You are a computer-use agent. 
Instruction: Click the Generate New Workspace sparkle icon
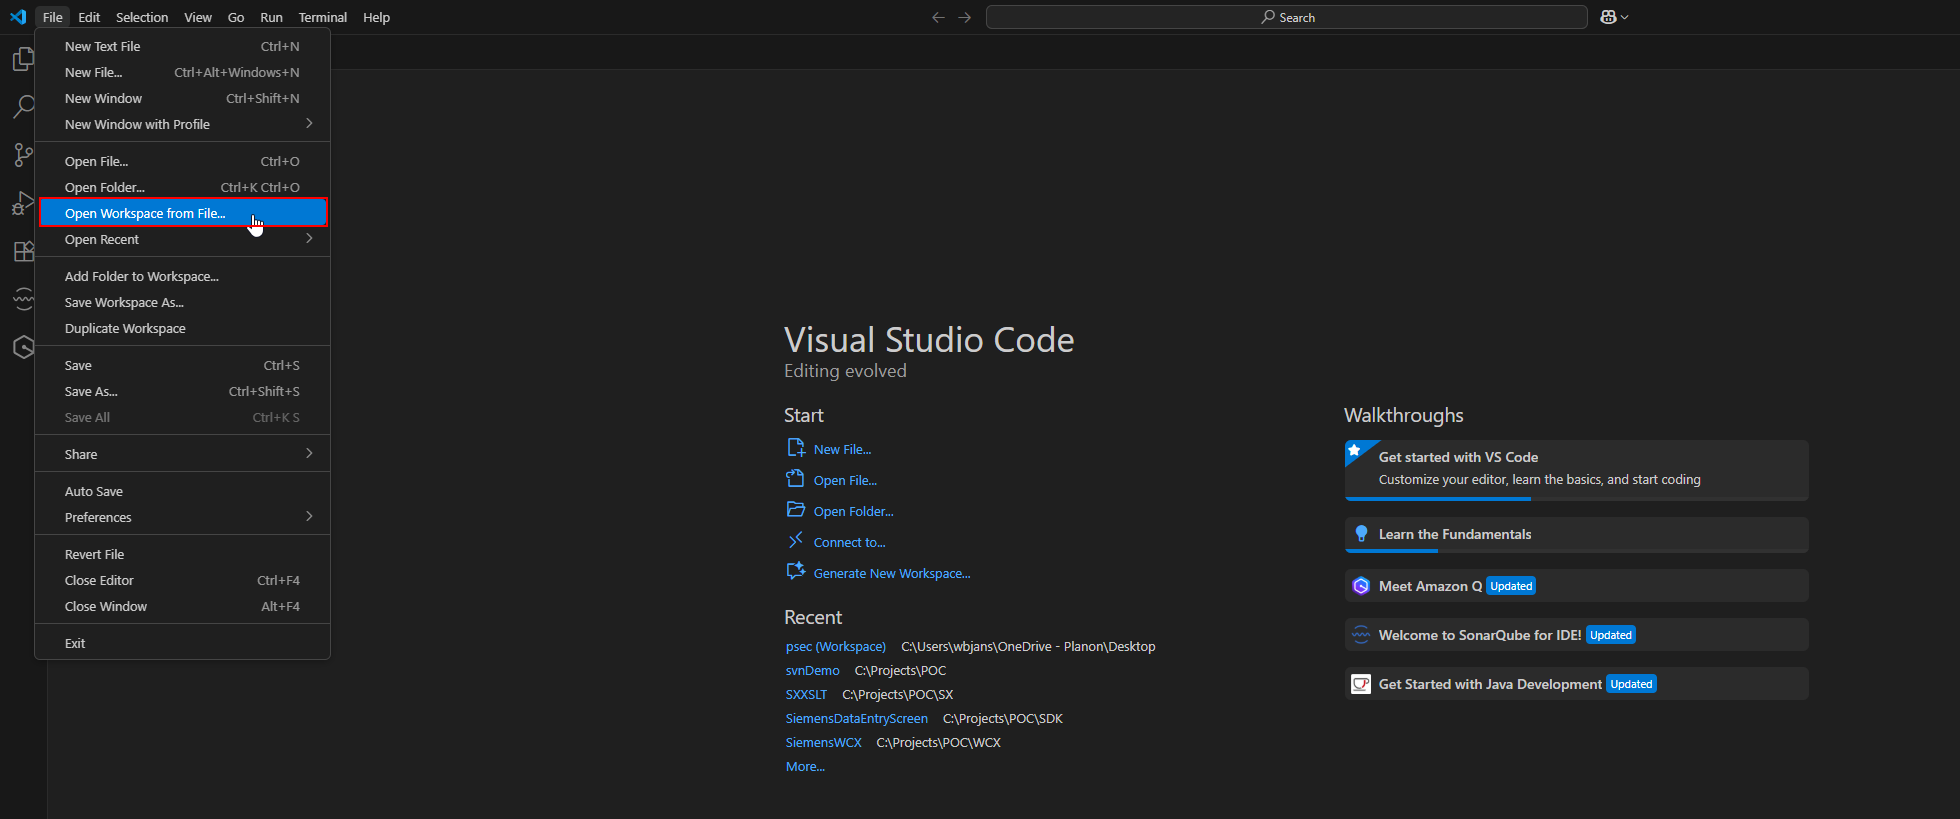coord(795,572)
